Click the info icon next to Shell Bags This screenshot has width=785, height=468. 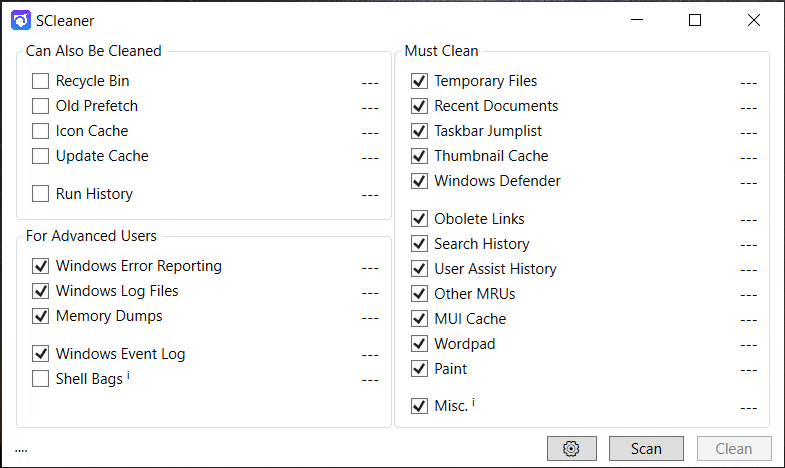(x=130, y=376)
